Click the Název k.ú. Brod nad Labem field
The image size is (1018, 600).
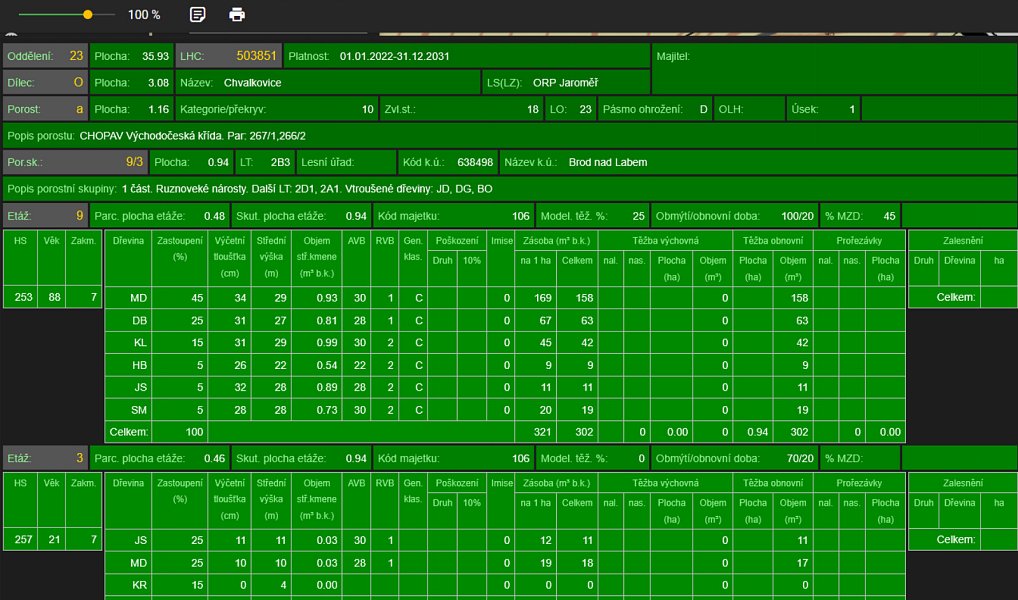pos(758,162)
